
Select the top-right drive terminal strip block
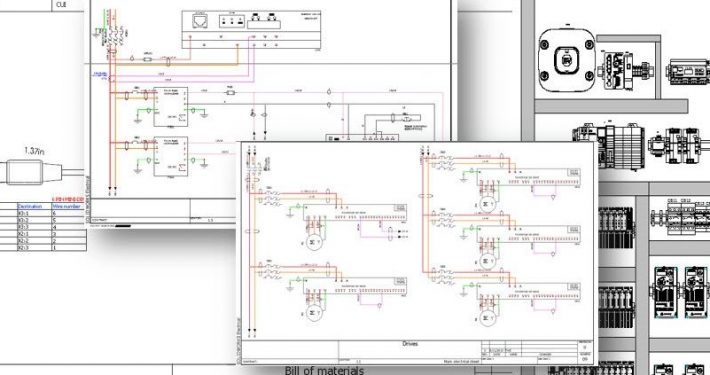click(529, 177)
